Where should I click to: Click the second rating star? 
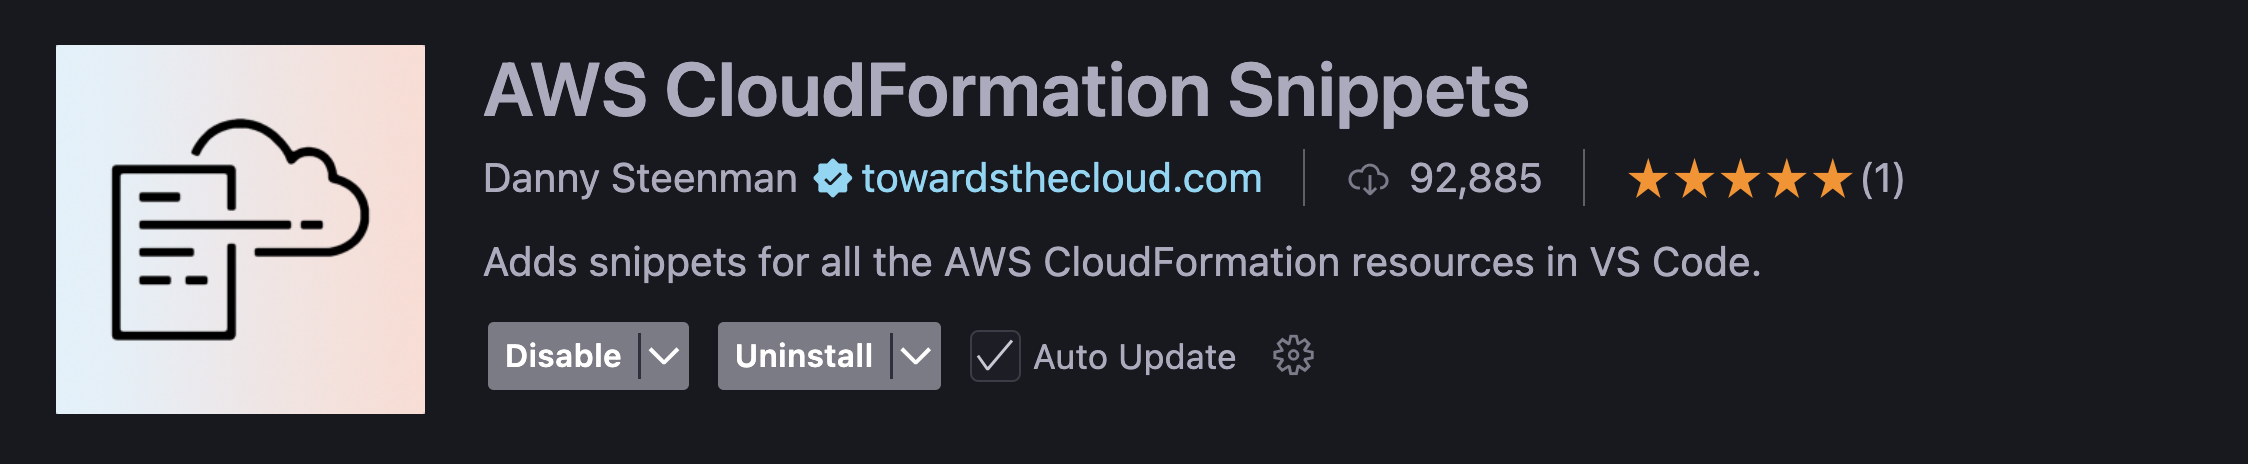pos(1694,180)
